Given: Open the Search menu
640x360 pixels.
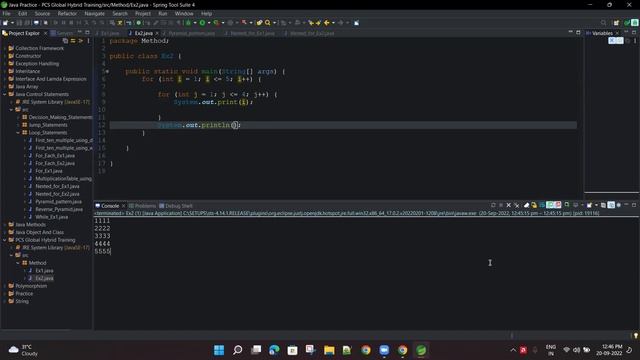Looking at the screenshot, I should pyautogui.click(x=120, y=13).
